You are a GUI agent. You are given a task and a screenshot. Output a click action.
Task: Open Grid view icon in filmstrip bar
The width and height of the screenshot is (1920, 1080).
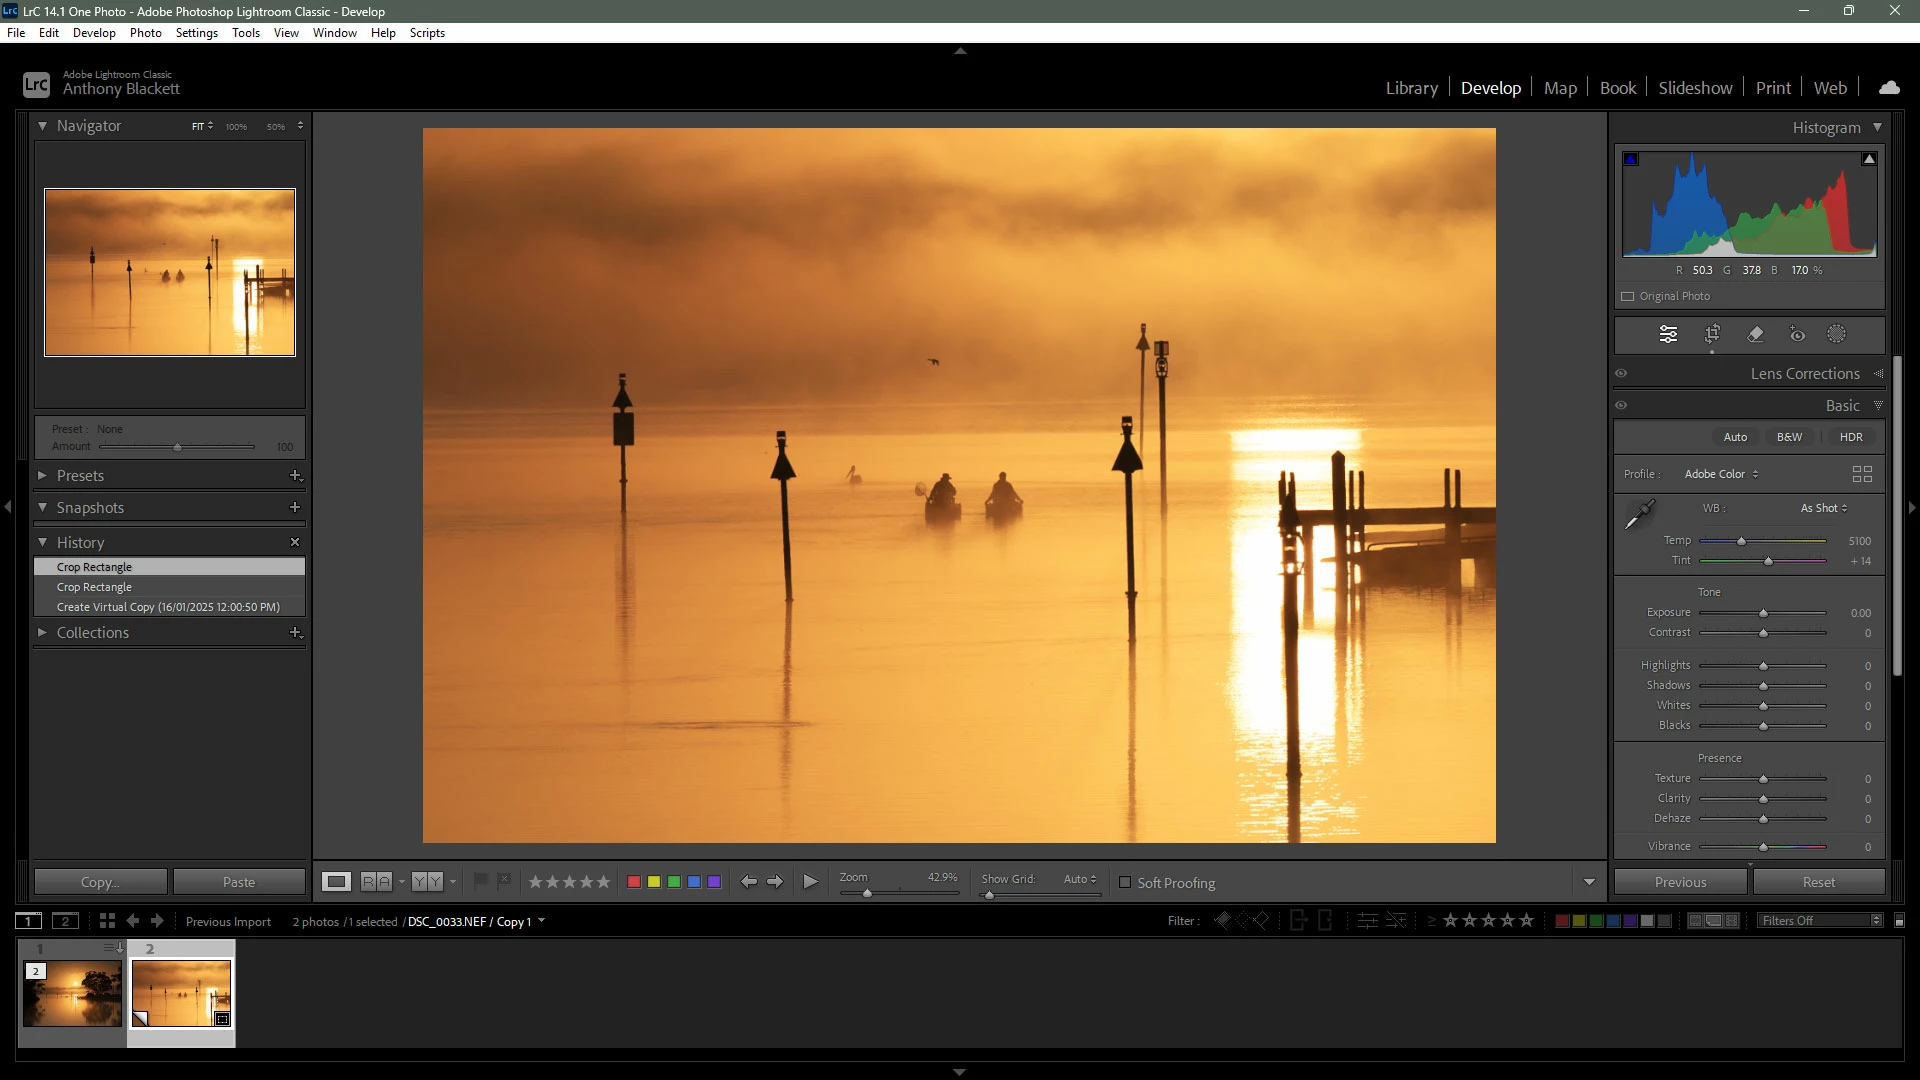tap(107, 921)
